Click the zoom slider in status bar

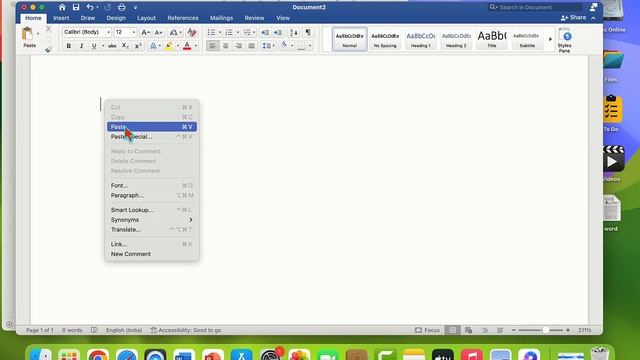(x=541, y=330)
